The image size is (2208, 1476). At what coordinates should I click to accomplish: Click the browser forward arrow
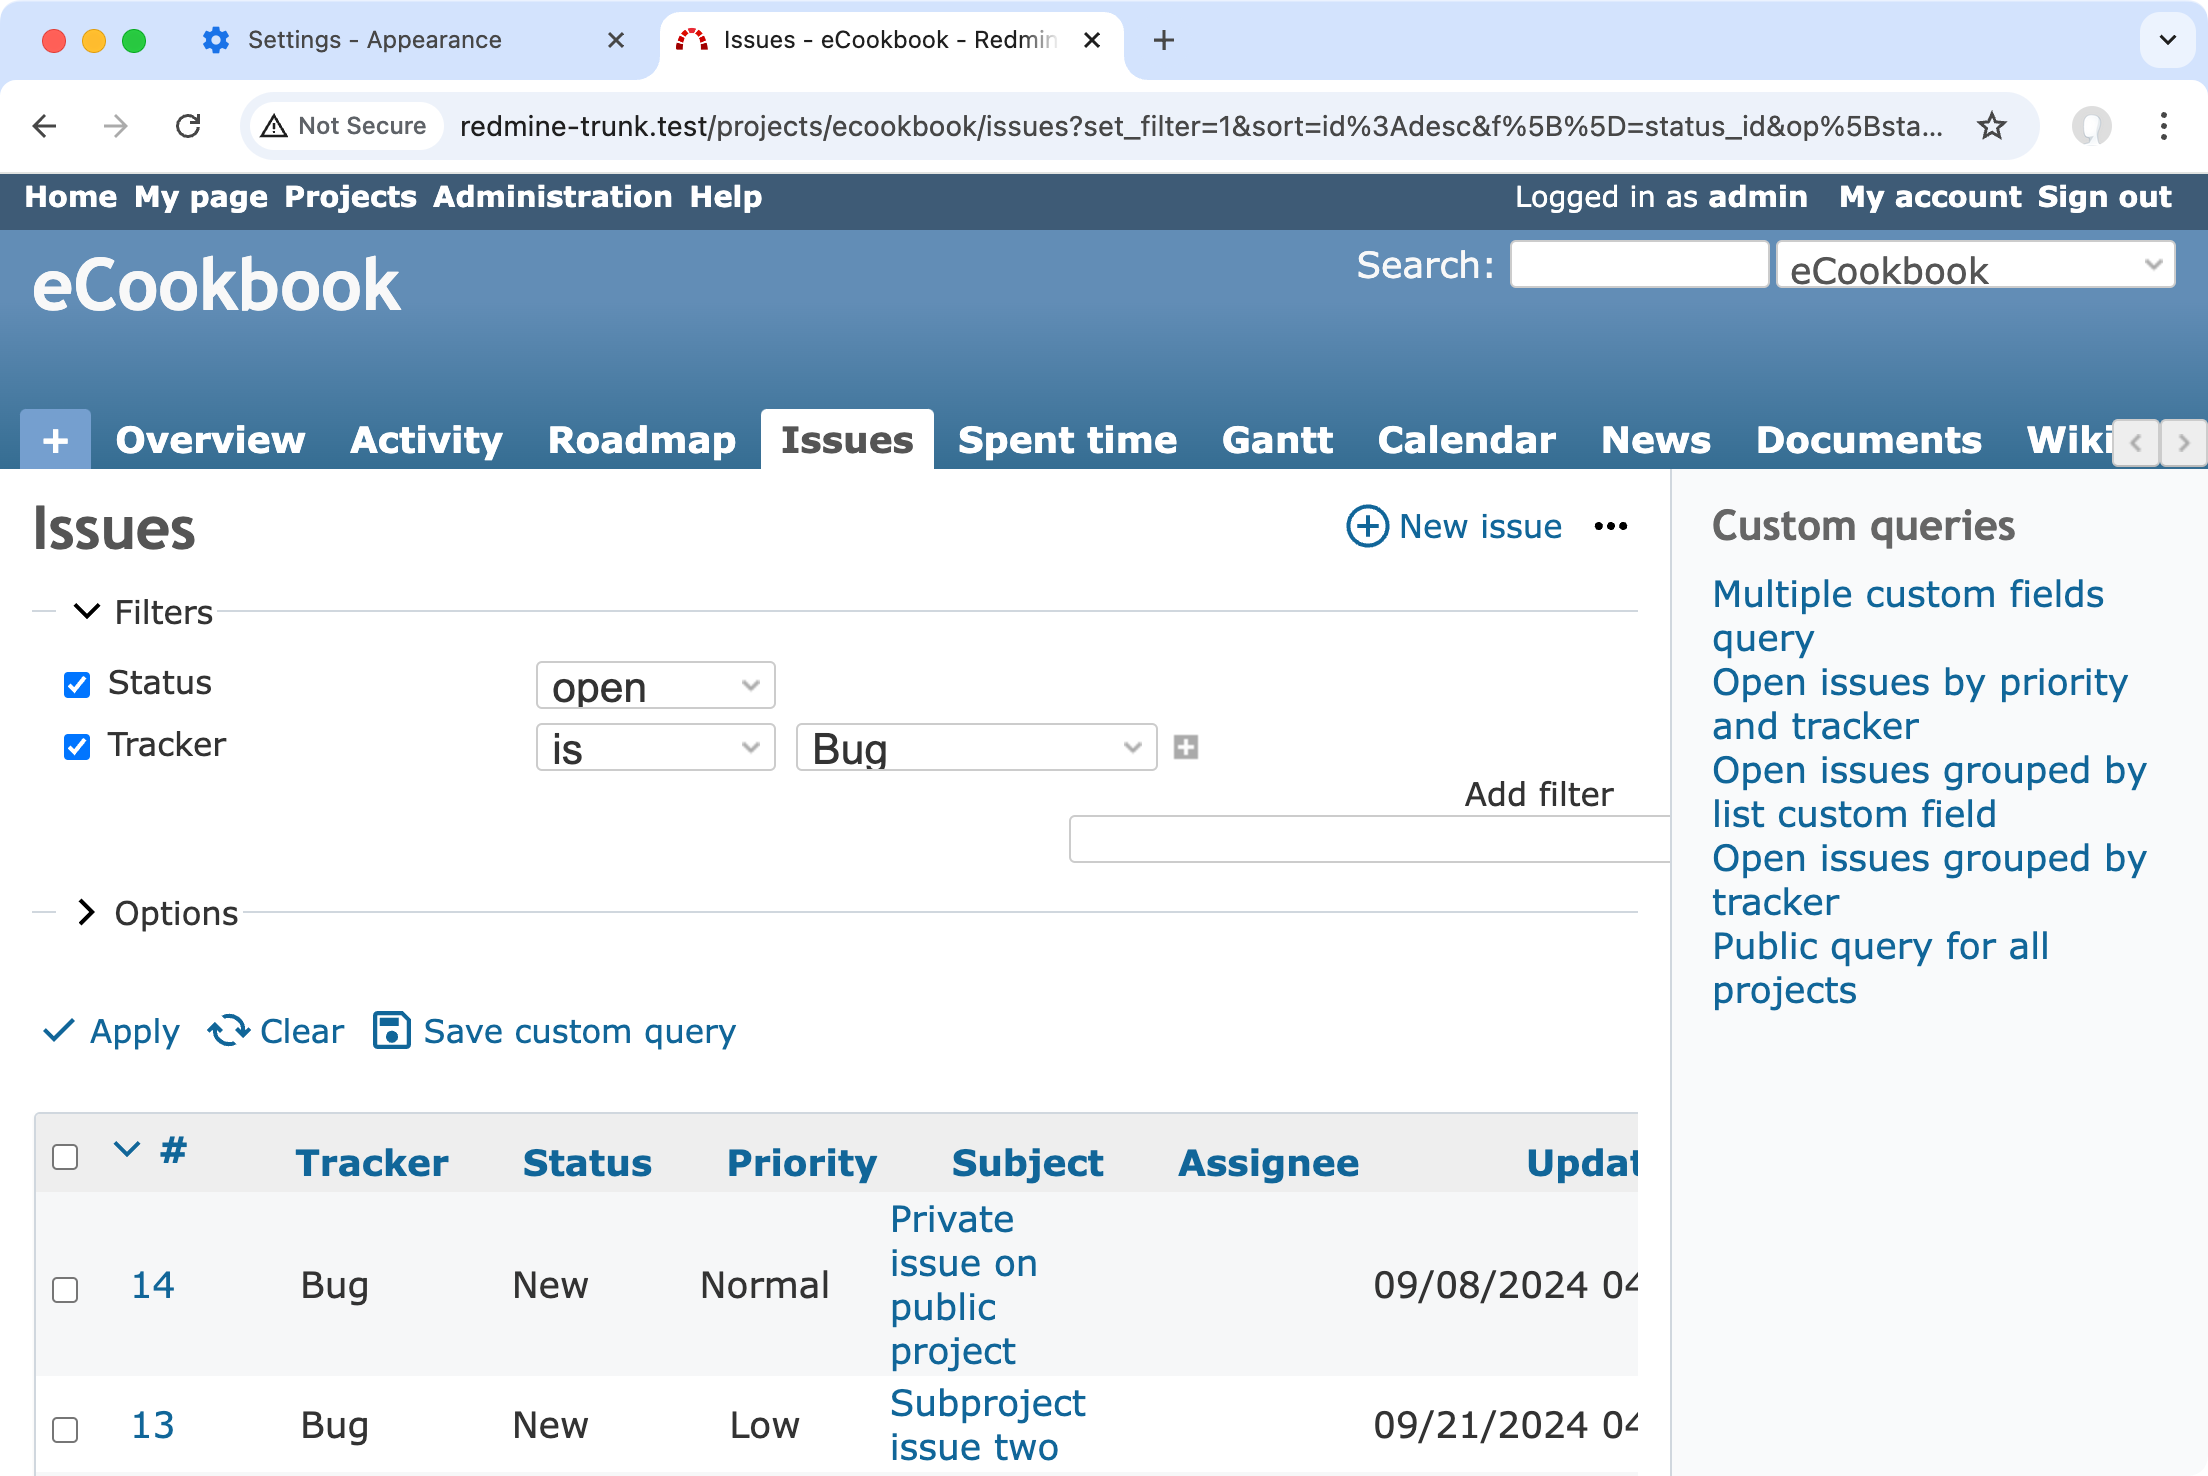[x=116, y=126]
